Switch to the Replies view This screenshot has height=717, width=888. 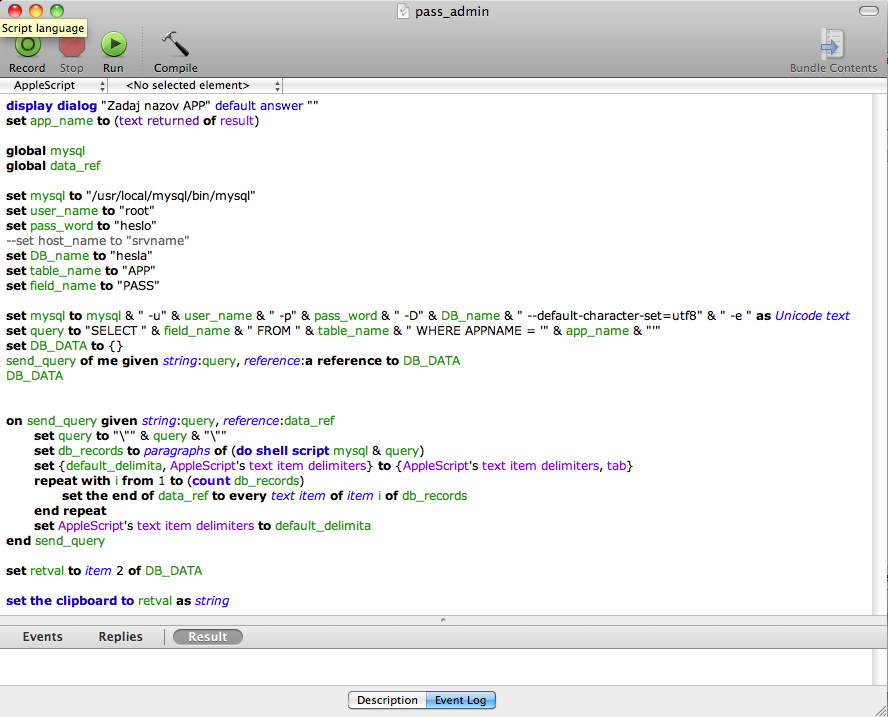(120, 637)
